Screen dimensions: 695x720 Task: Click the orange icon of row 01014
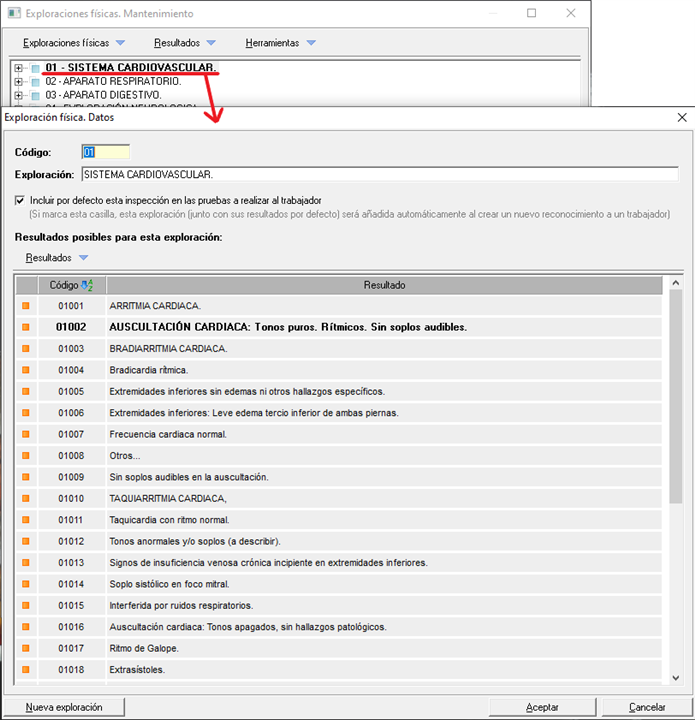26,584
